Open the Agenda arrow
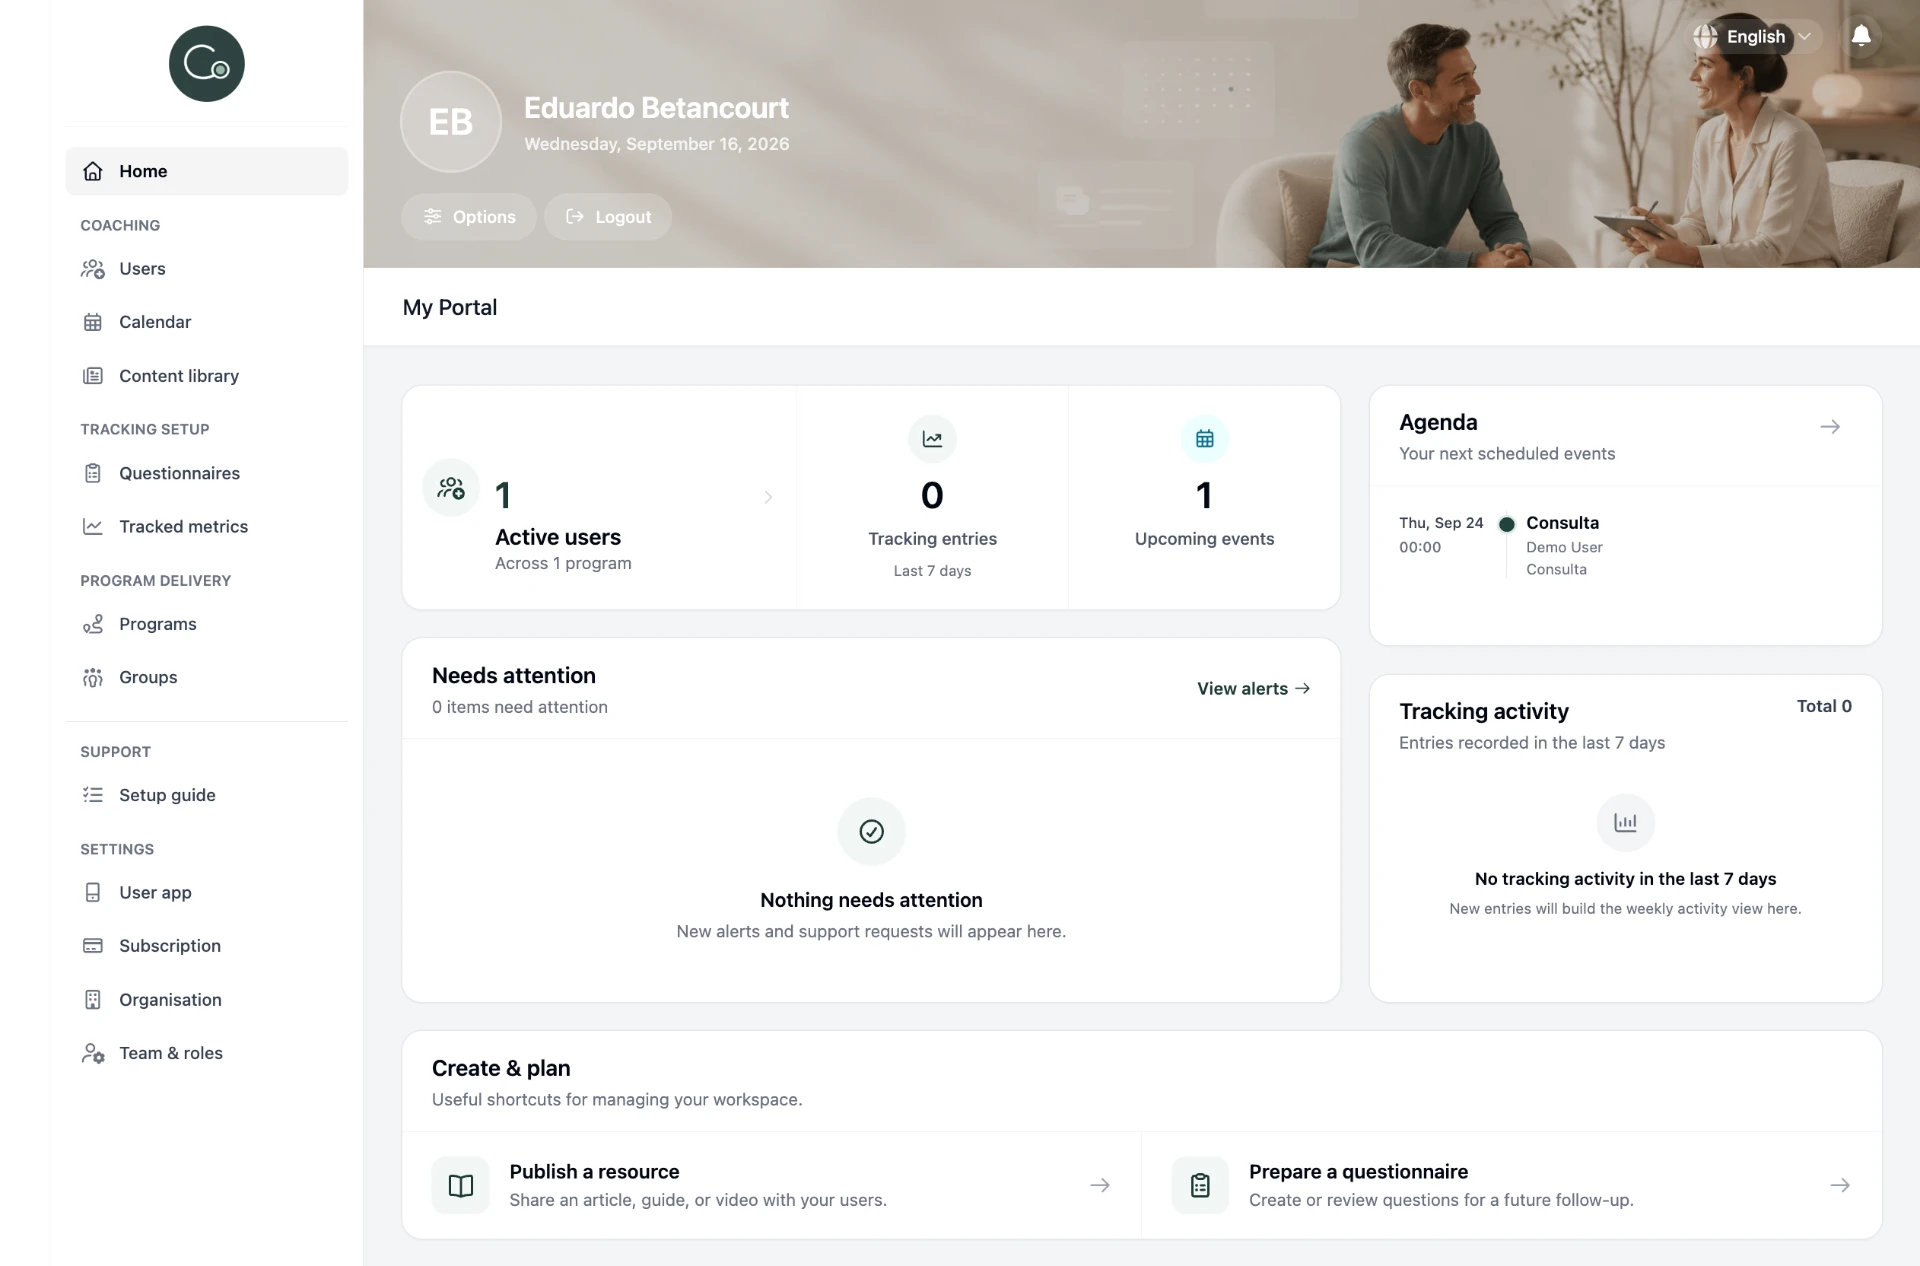This screenshot has height=1266, width=1920. tap(1830, 427)
